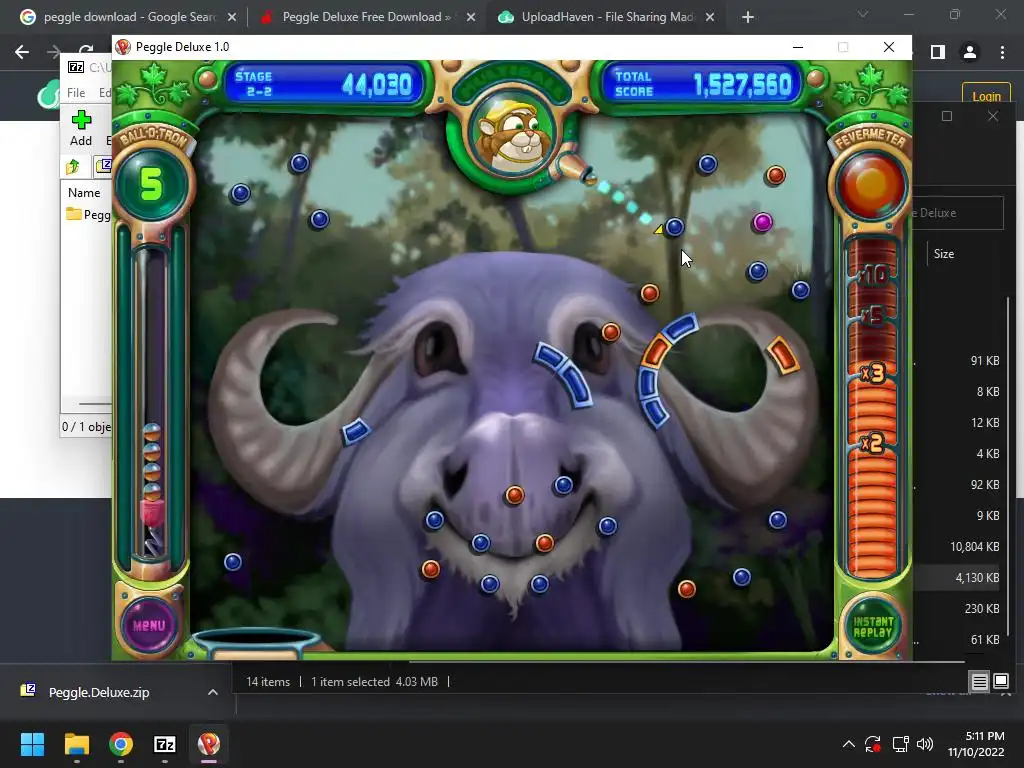Close the UploadHaven browser tab
The width and height of the screenshot is (1024, 768).
pos(710,17)
